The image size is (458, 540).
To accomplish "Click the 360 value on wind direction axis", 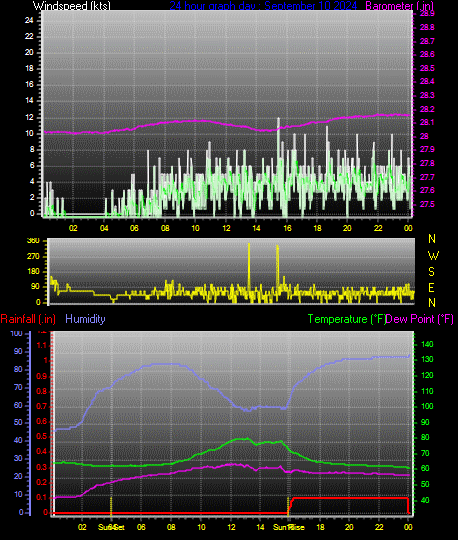I will 33,241.
